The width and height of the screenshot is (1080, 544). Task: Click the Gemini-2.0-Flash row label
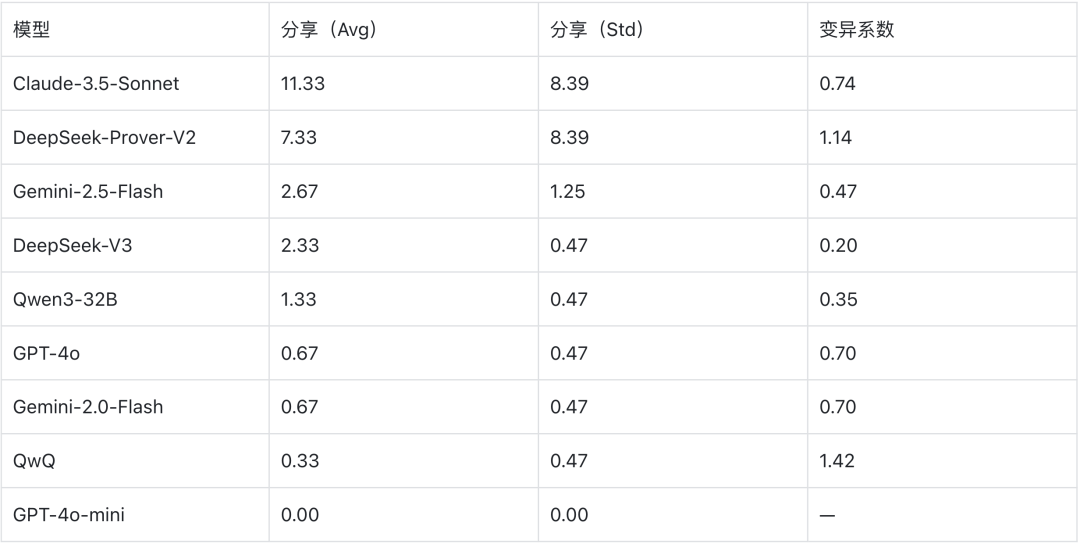coord(88,408)
